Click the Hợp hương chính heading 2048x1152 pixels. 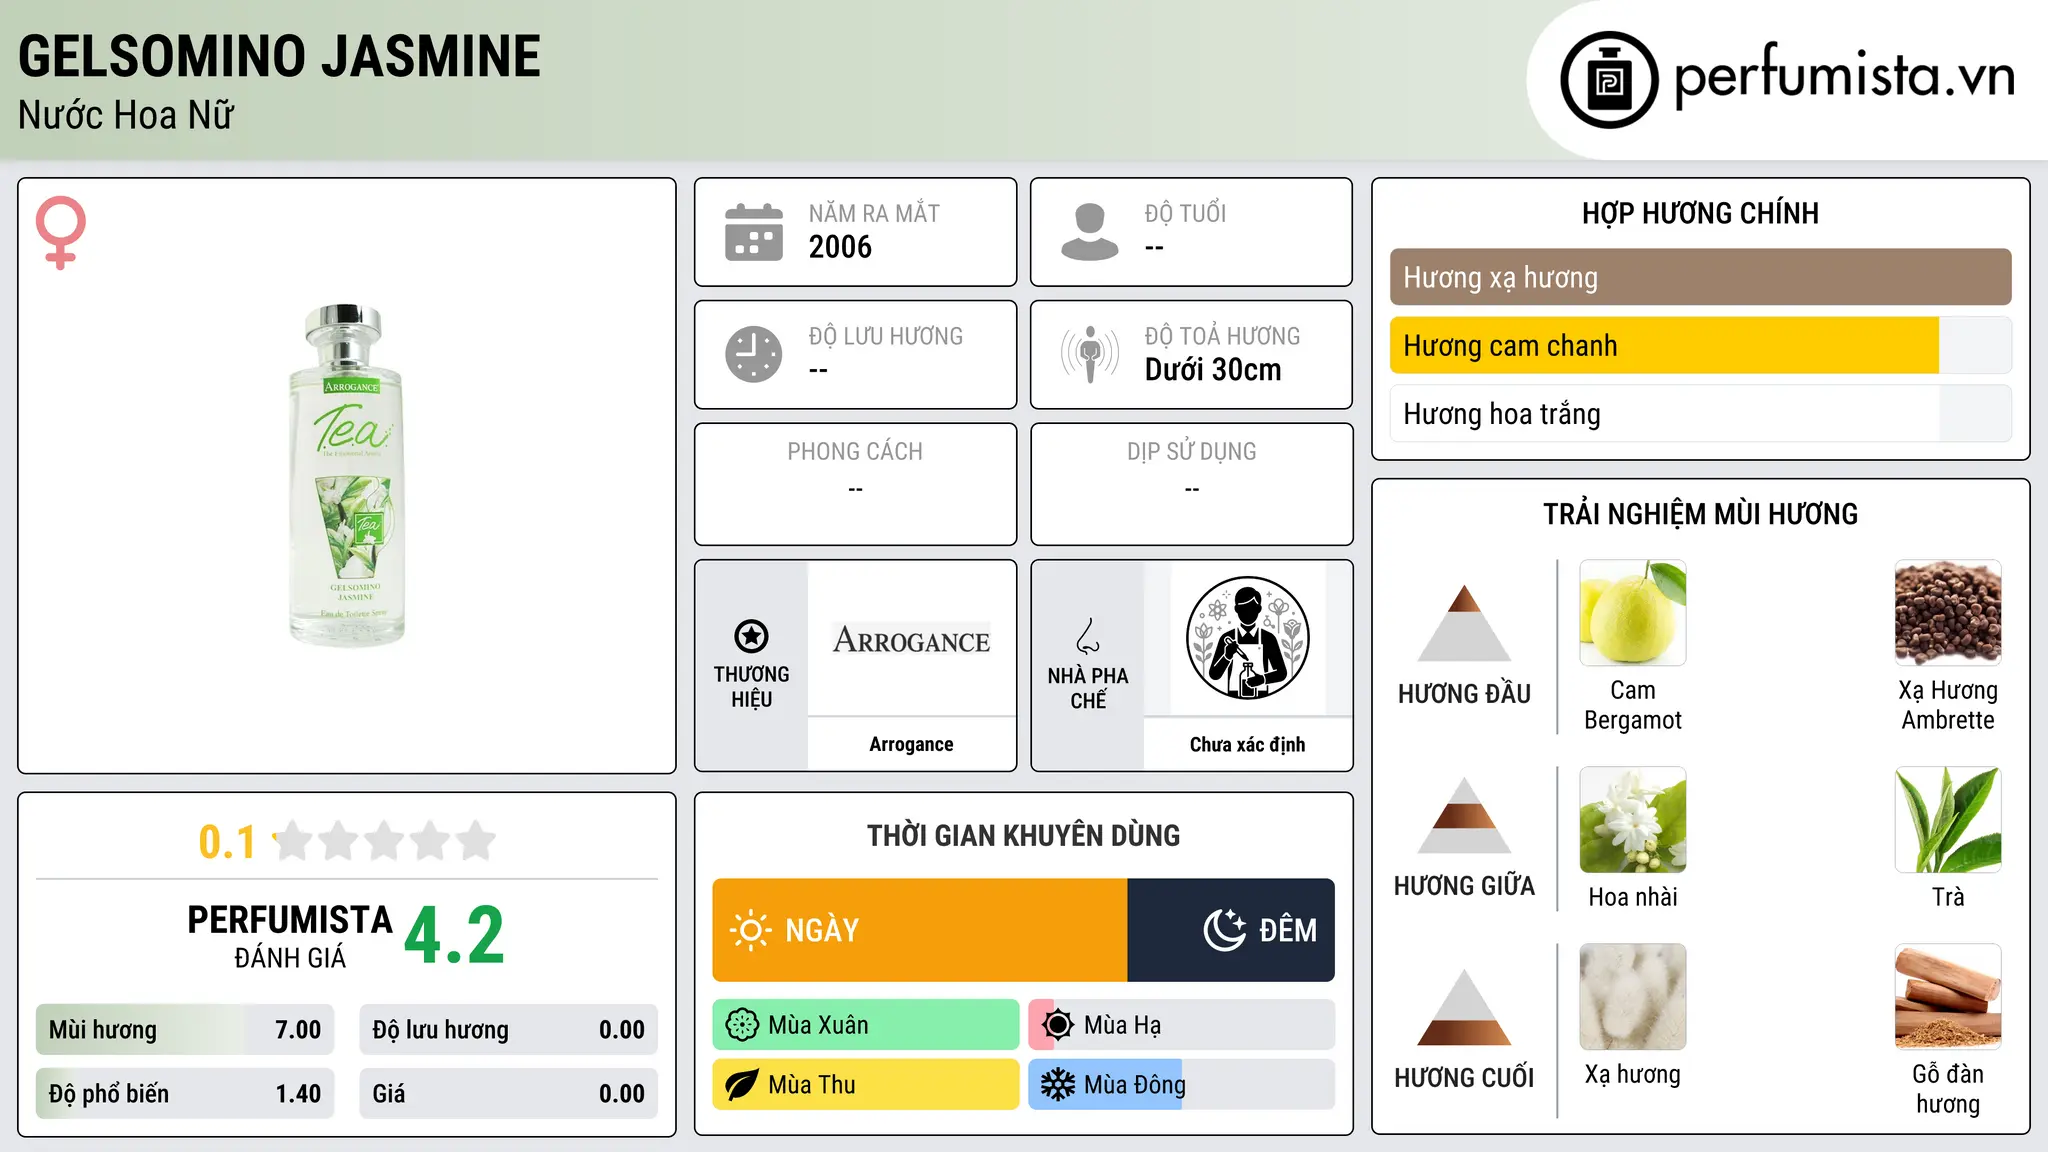(x=1701, y=213)
